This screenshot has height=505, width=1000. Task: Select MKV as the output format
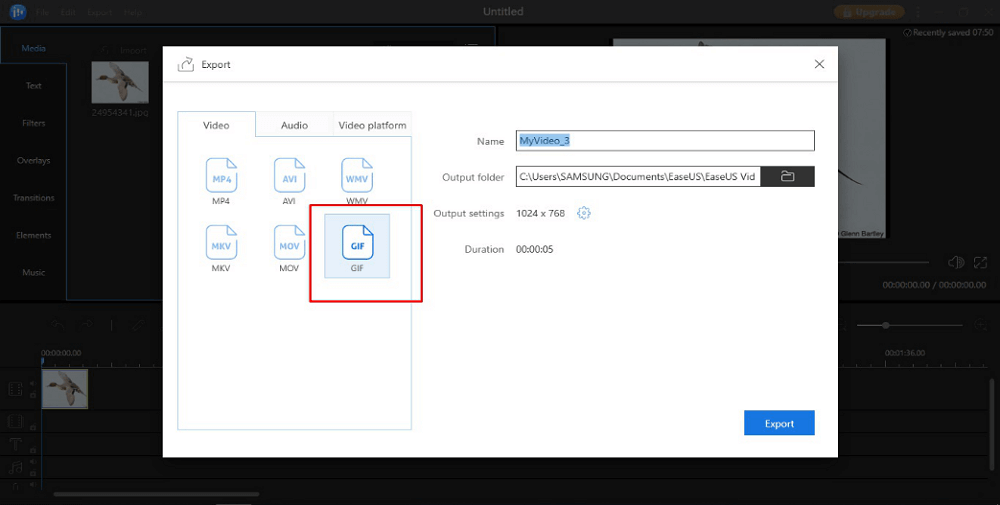point(221,244)
